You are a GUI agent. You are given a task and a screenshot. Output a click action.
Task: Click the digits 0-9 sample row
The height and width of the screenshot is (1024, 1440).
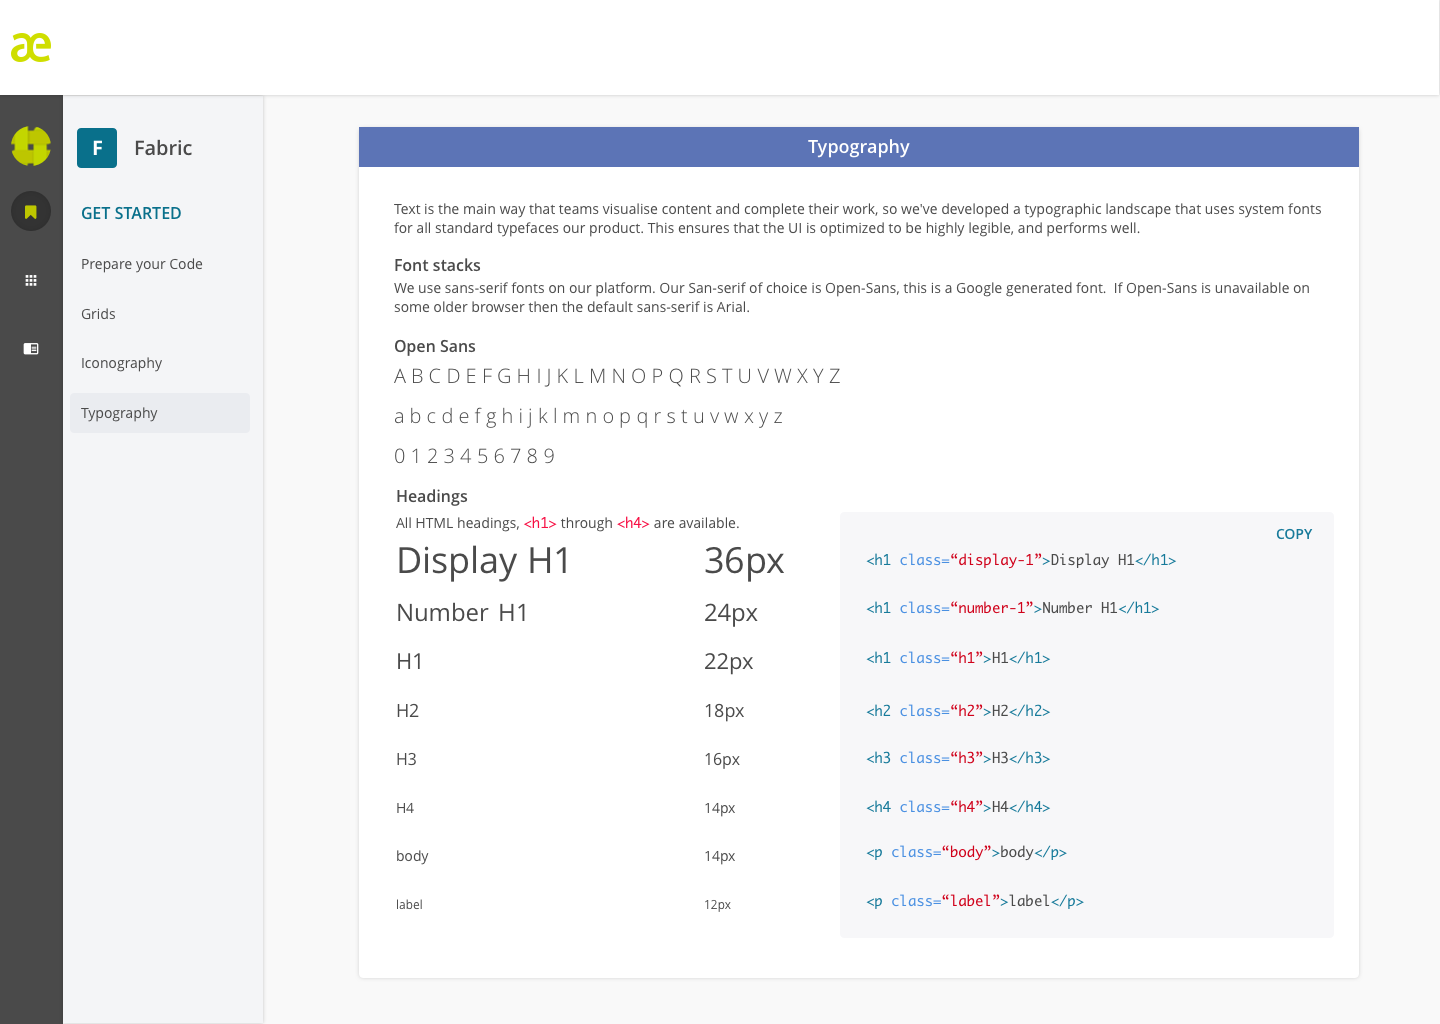(475, 456)
